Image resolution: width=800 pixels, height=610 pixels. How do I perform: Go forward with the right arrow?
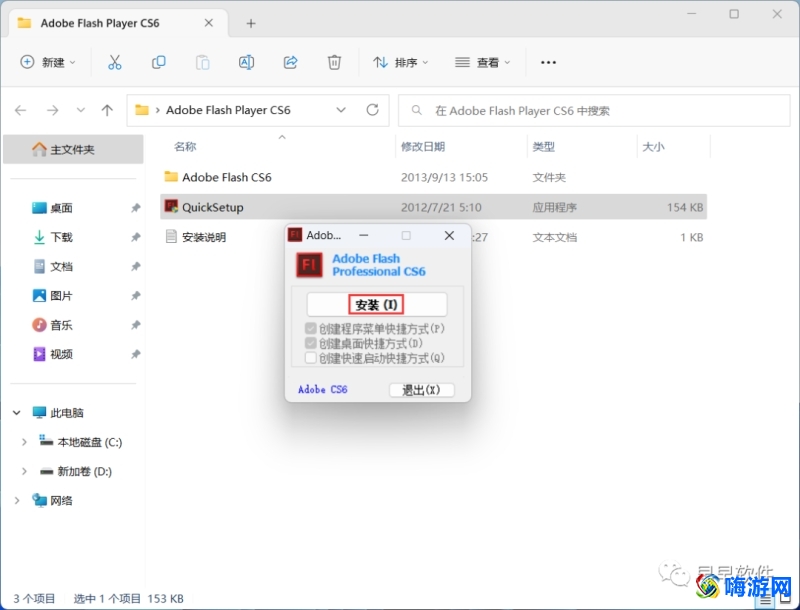click(x=52, y=110)
